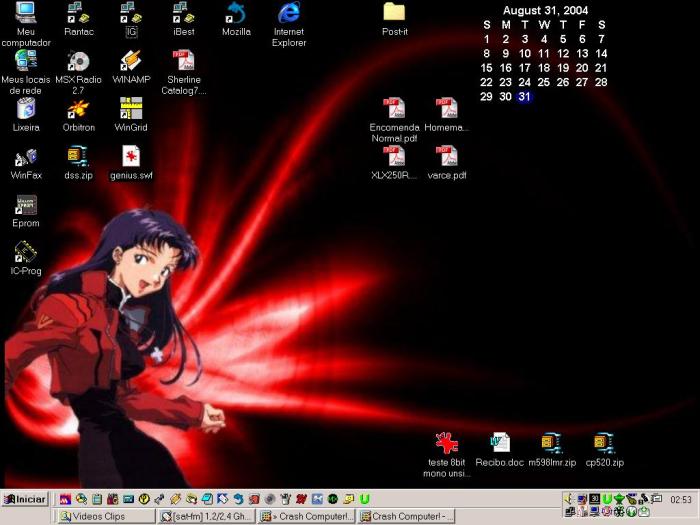Click the blue swirl Mozilla quick launch icon
The width and height of the screenshot is (700, 525).
click(238, 499)
